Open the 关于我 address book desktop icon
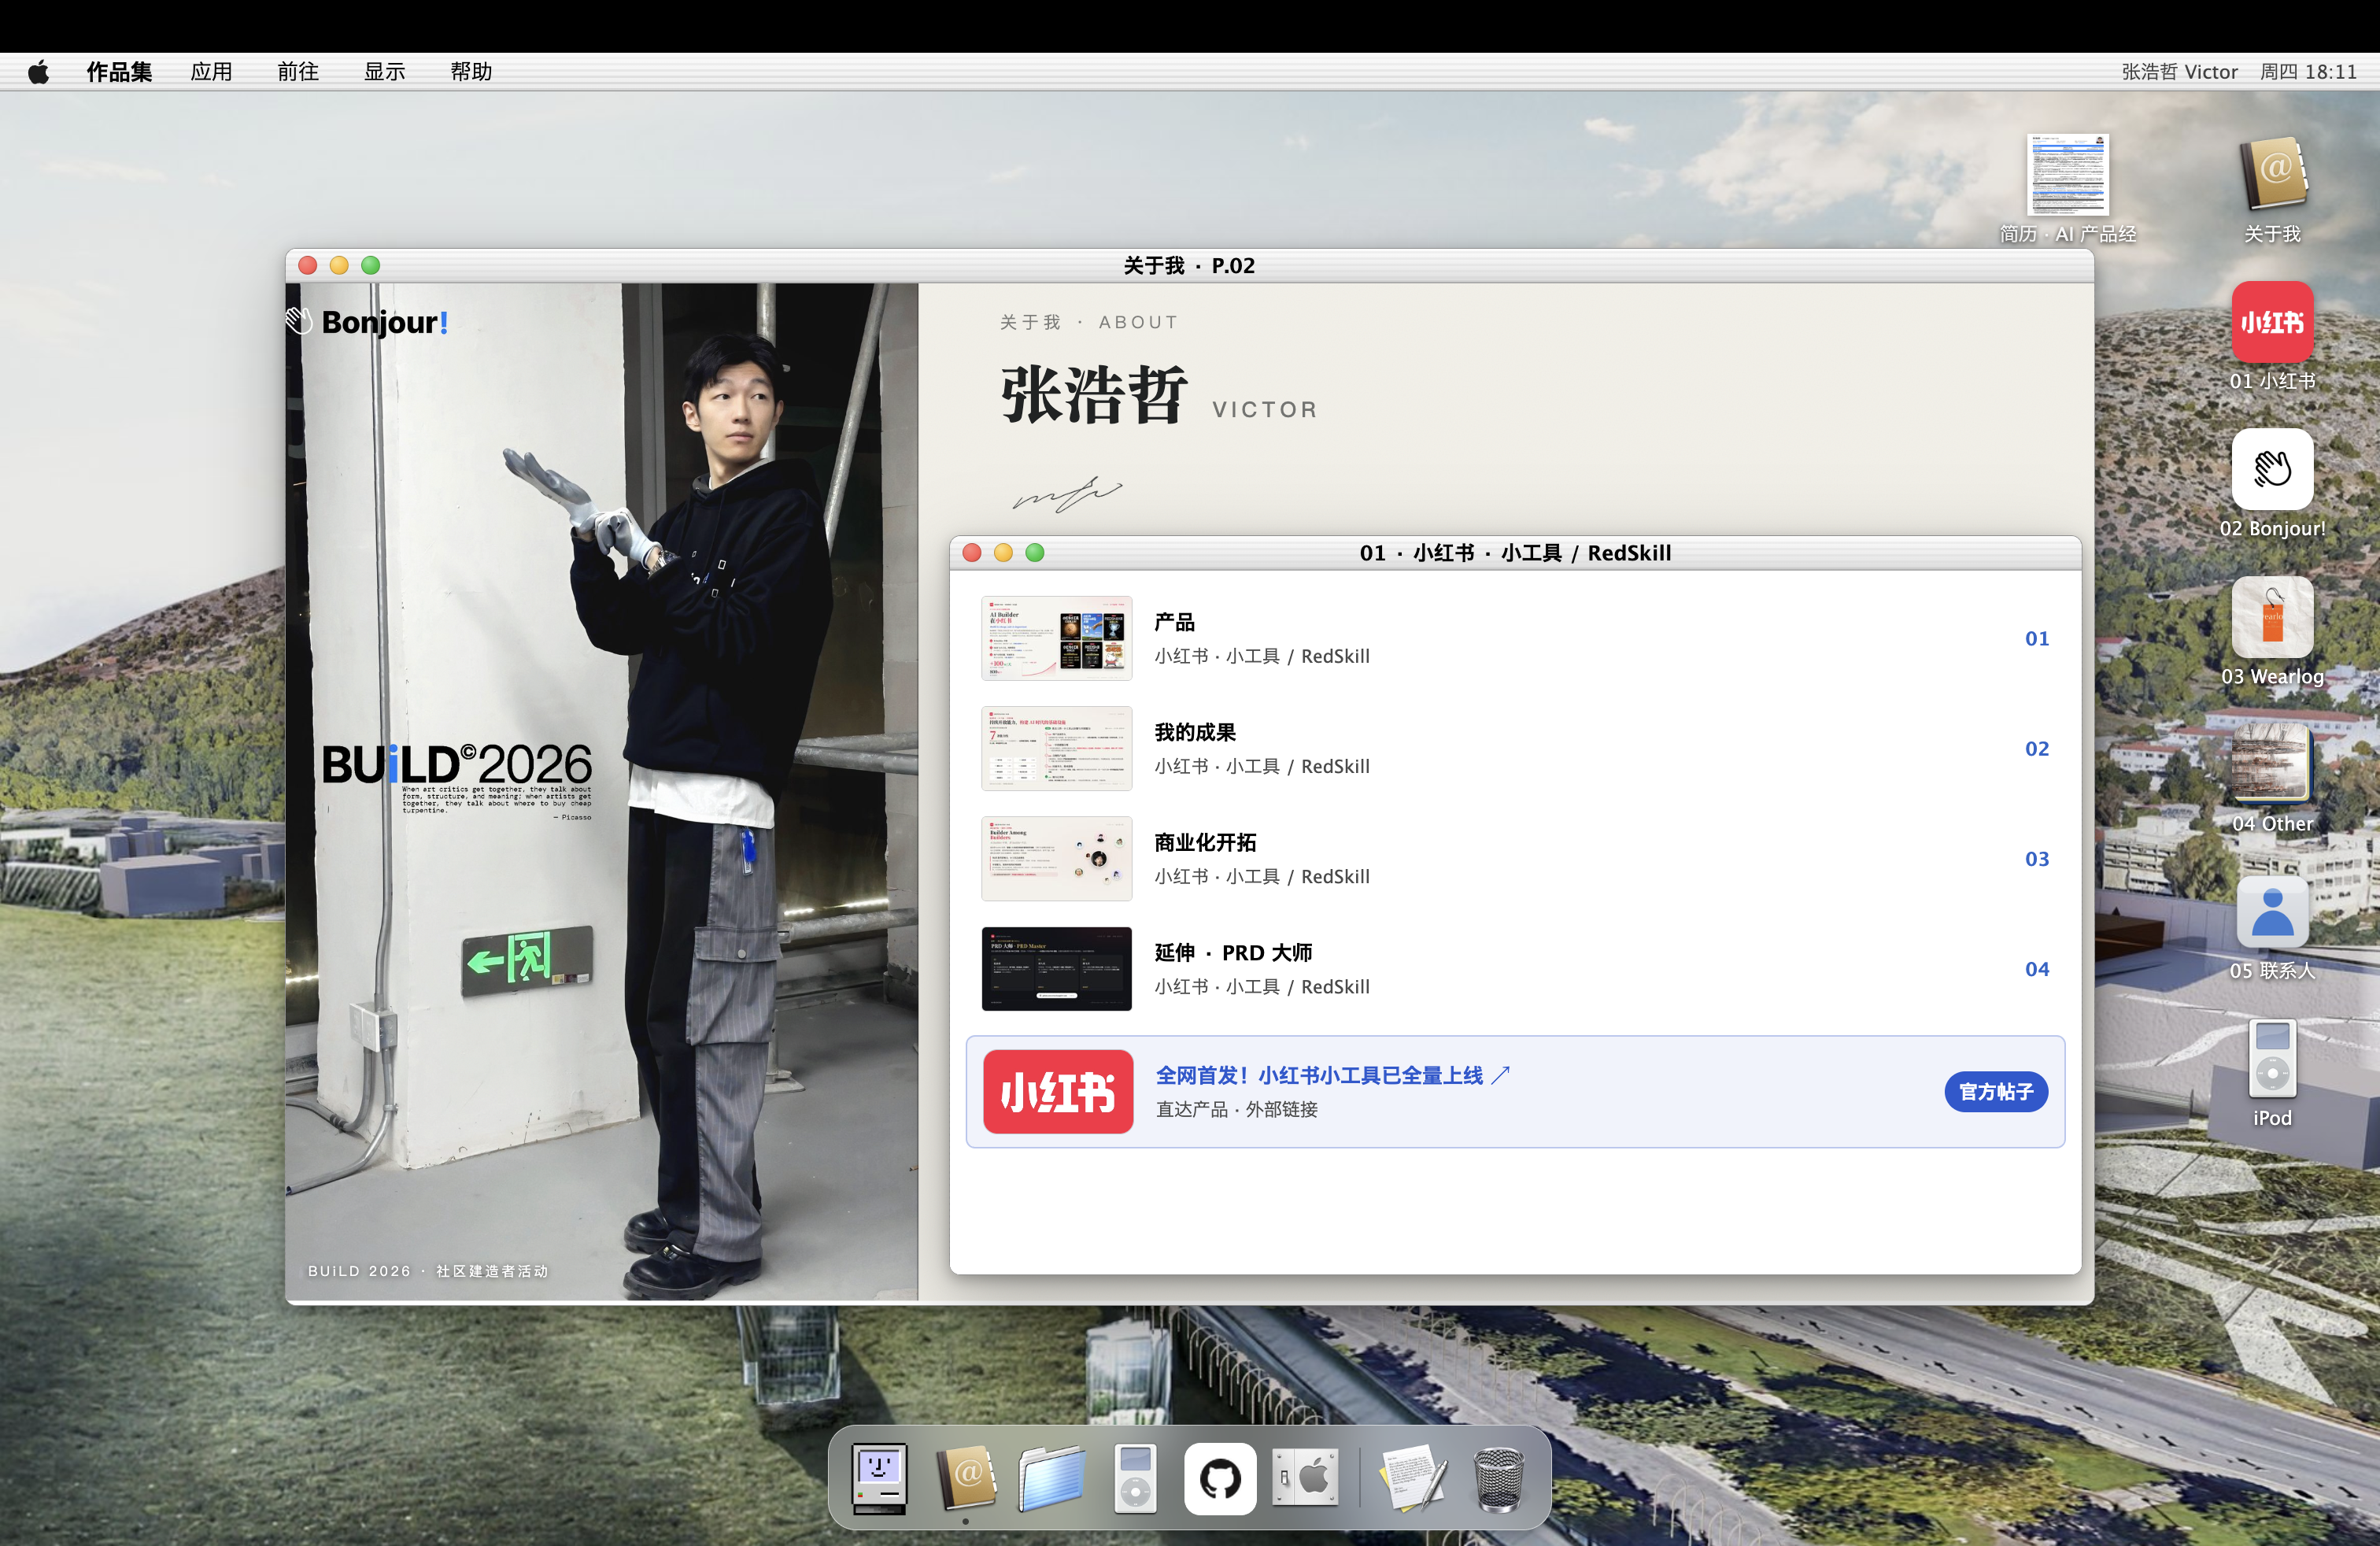The image size is (2380, 1546). [2272, 173]
